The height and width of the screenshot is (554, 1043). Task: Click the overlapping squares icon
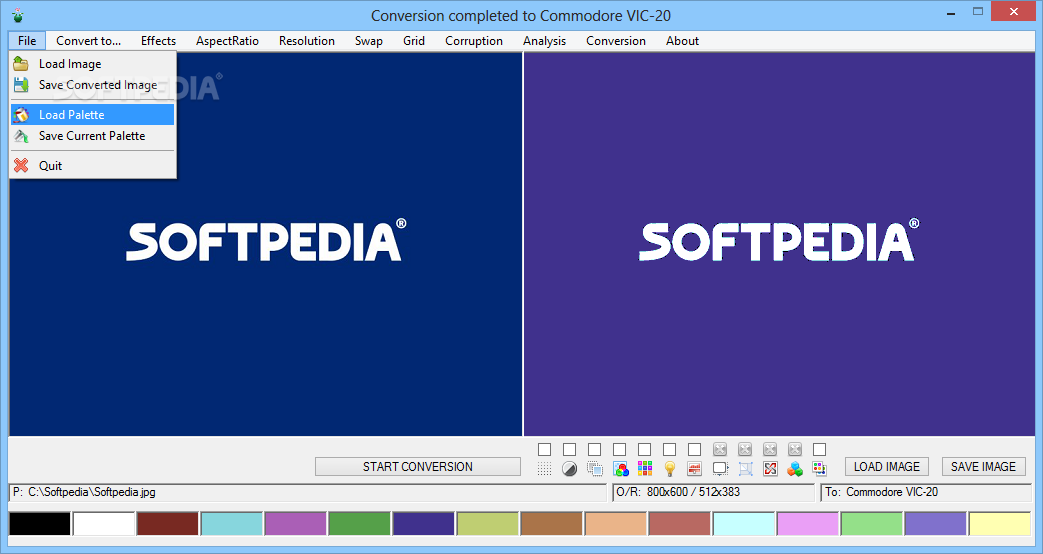pos(595,469)
